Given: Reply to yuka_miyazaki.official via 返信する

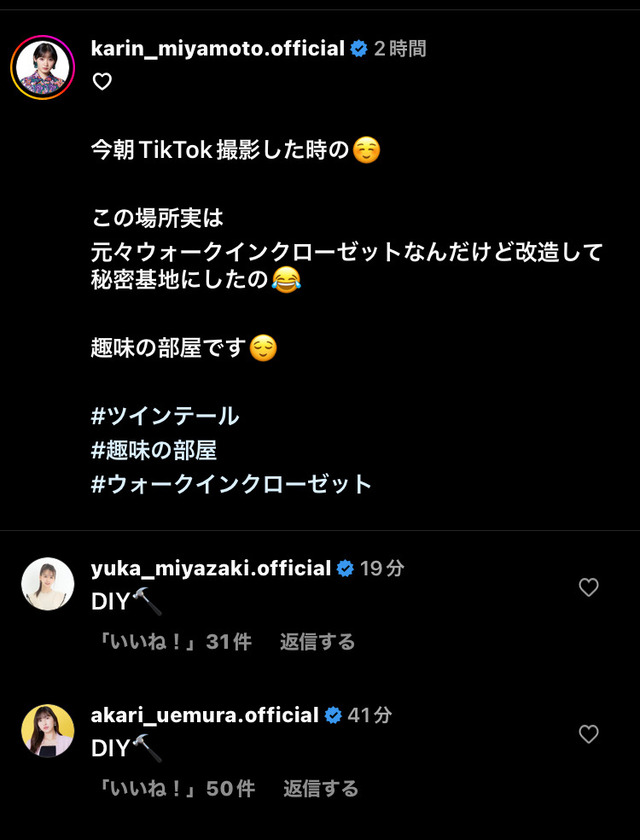Looking at the screenshot, I should tap(317, 642).
